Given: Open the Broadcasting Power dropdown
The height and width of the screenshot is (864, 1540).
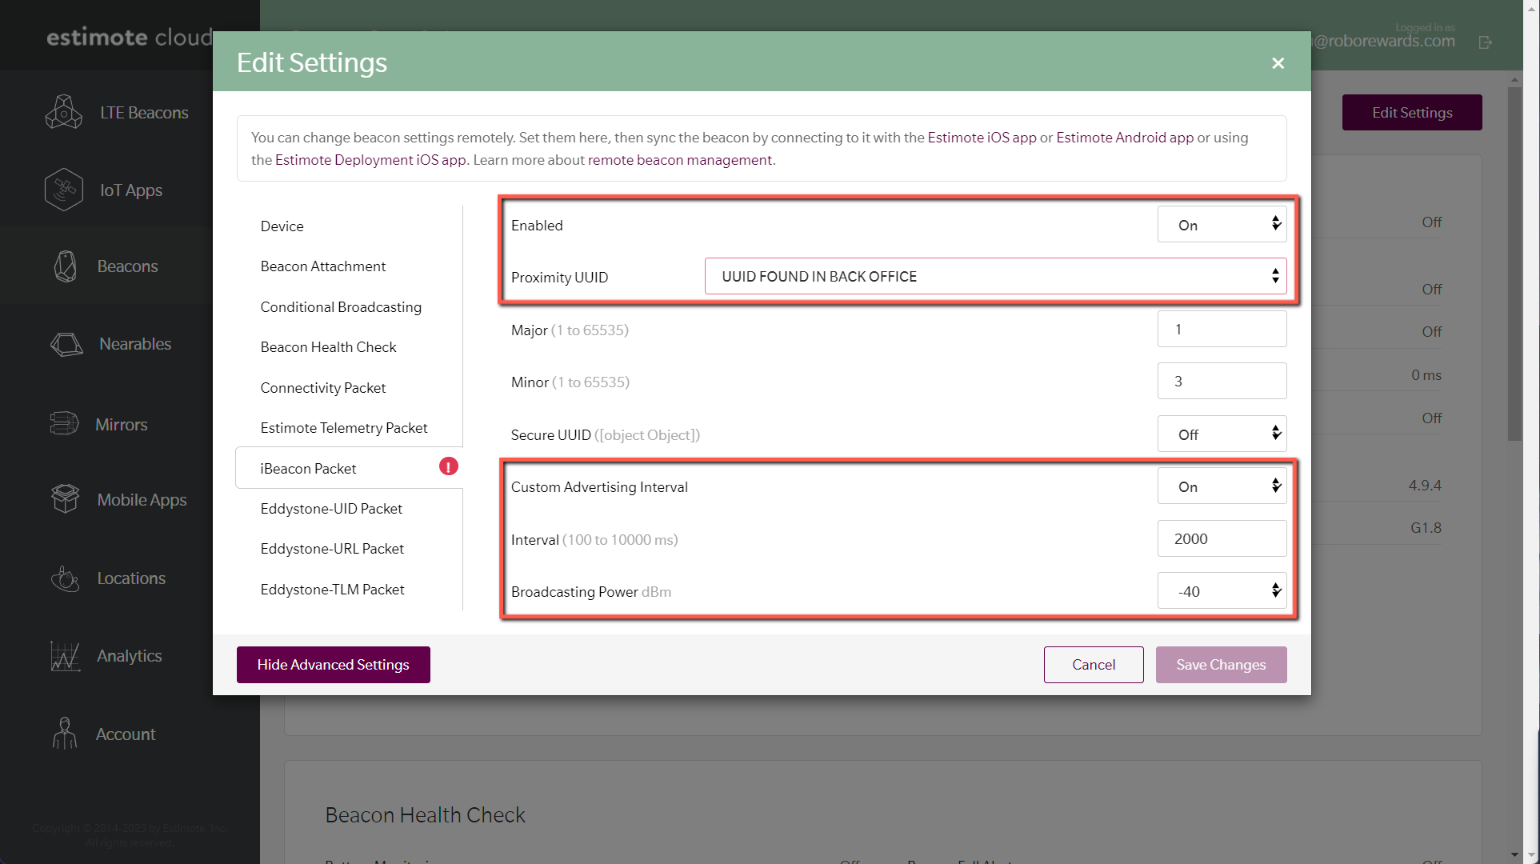Looking at the screenshot, I should 1222,591.
